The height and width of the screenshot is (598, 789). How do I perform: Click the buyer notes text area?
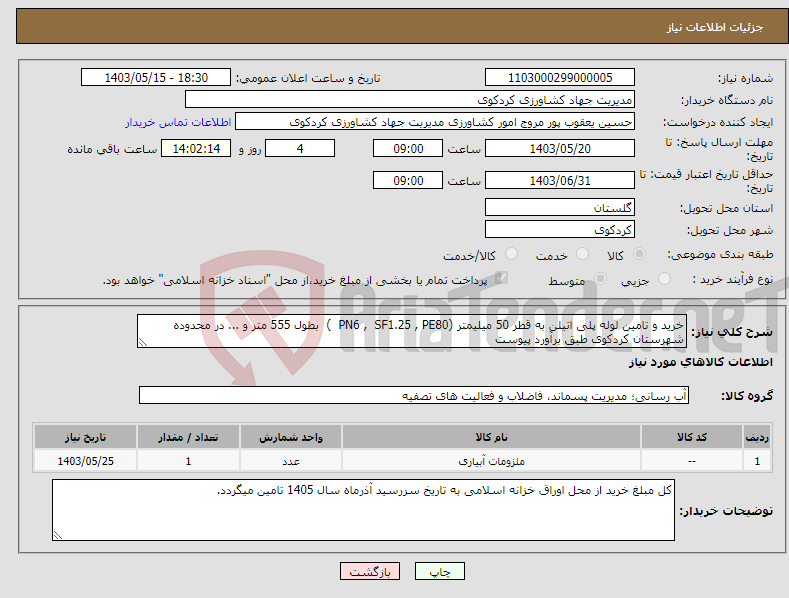pos(363,510)
